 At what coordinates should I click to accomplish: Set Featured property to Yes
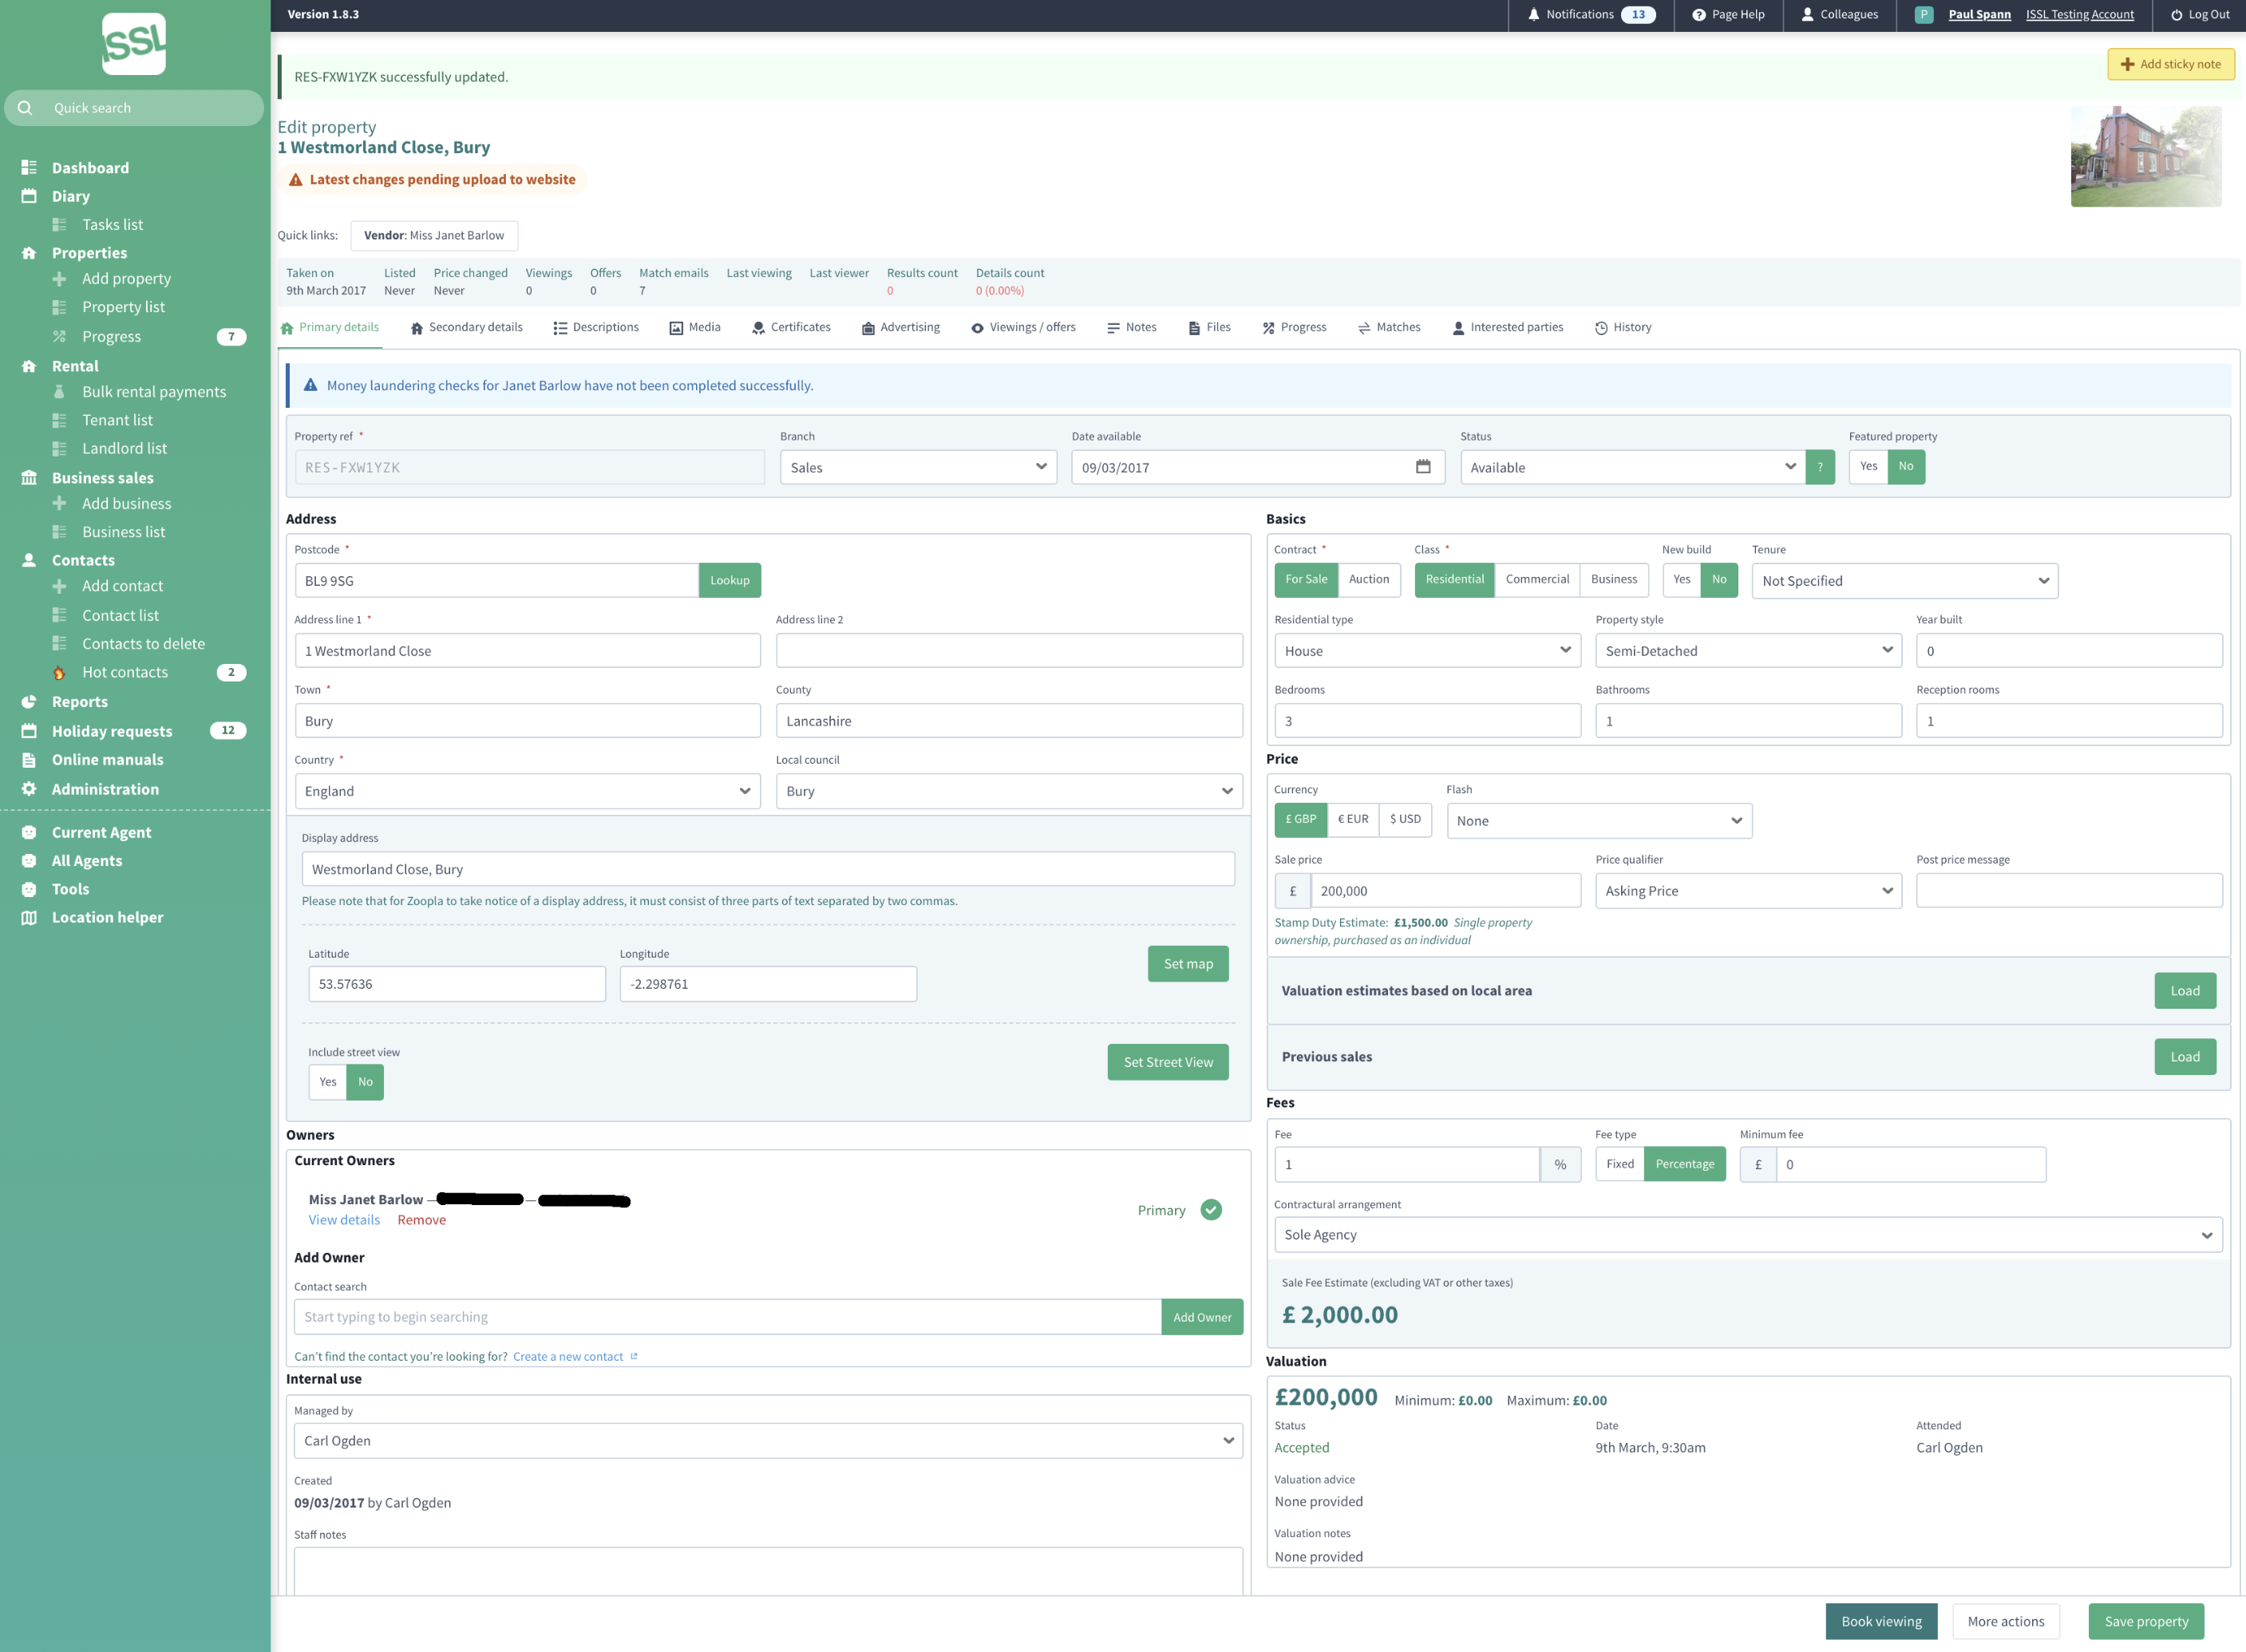tap(1868, 467)
